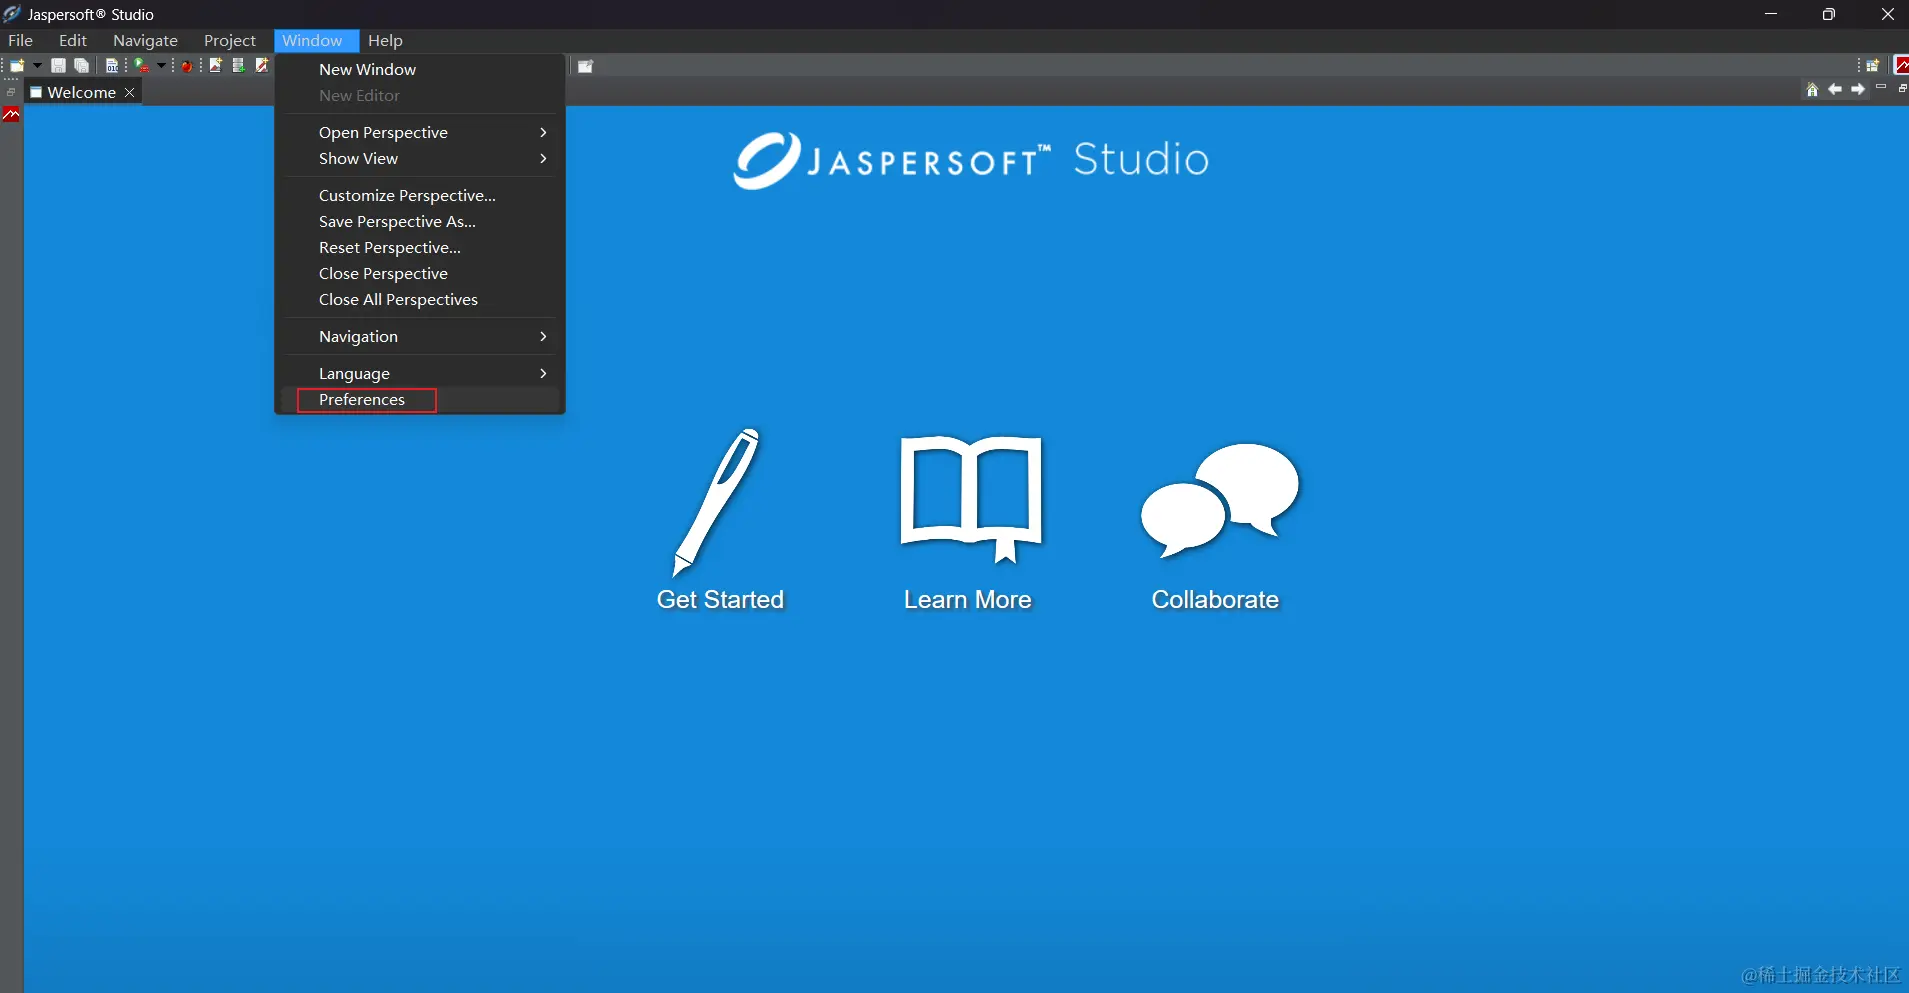The width and height of the screenshot is (1909, 993).
Task: Choose Save Perspective As... entry
Action: [x=419, y=221]
